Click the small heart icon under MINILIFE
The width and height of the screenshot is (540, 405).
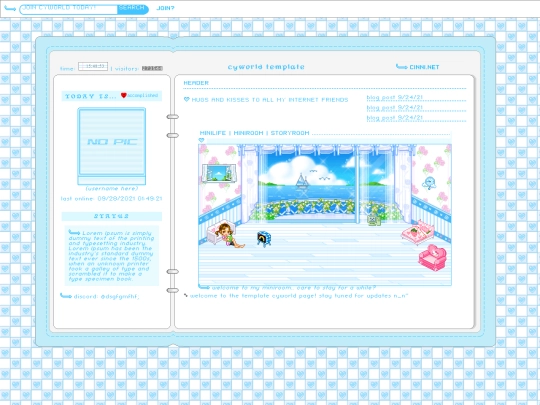(x=201, y=140)
